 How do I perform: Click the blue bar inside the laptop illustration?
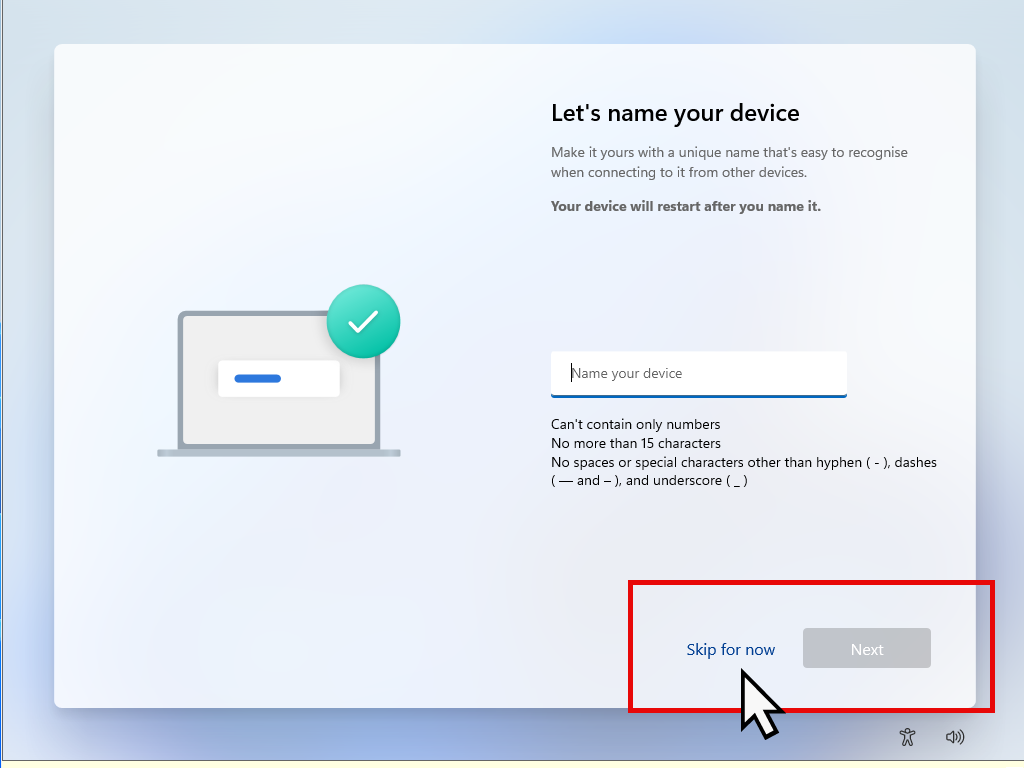(257, 379)
